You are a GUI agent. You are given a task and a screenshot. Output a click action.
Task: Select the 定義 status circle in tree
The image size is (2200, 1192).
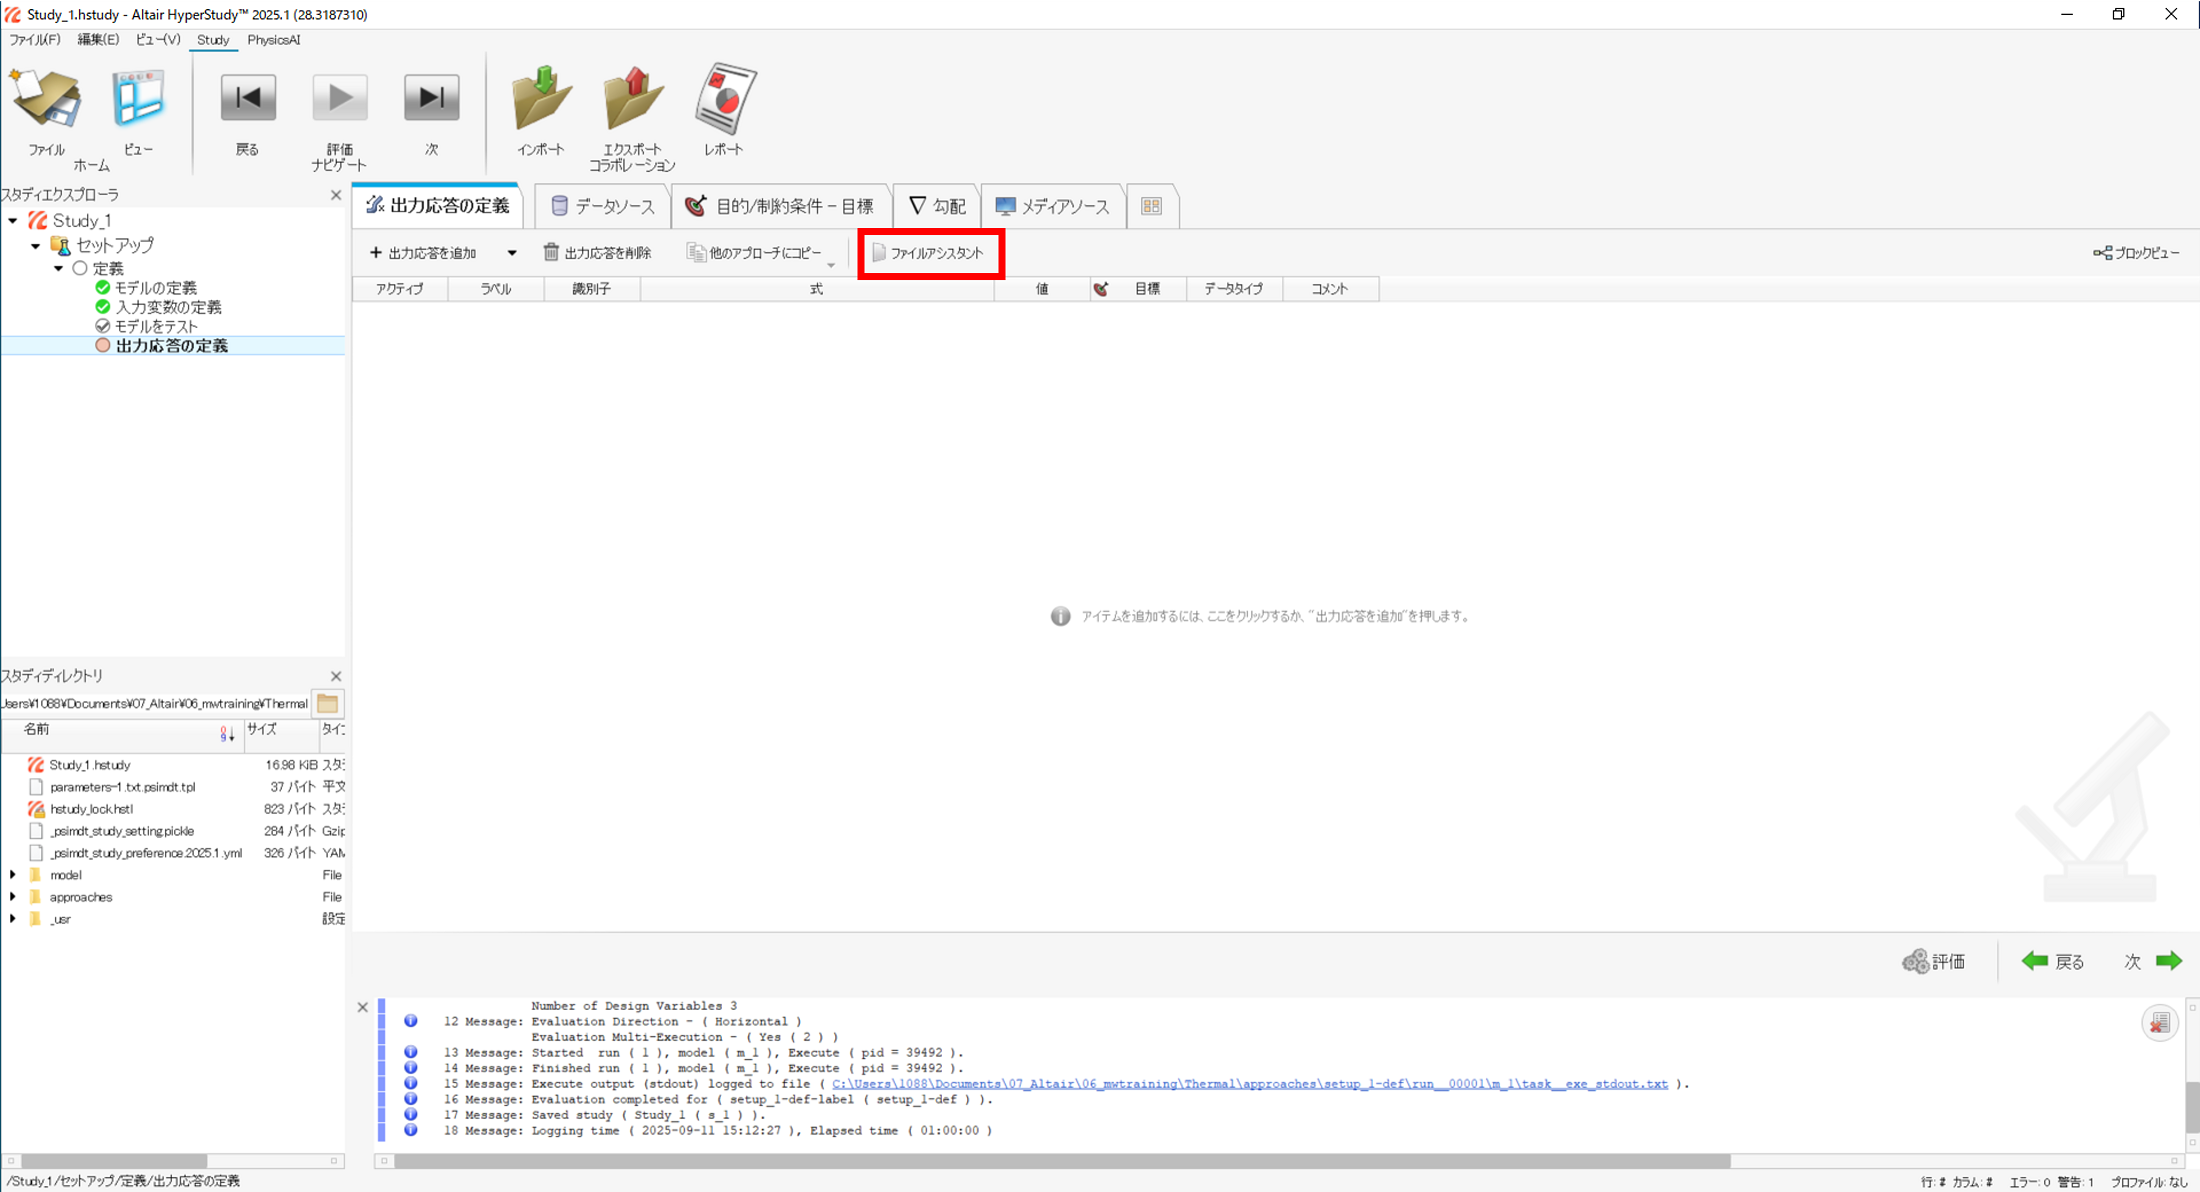pos(80,268)
